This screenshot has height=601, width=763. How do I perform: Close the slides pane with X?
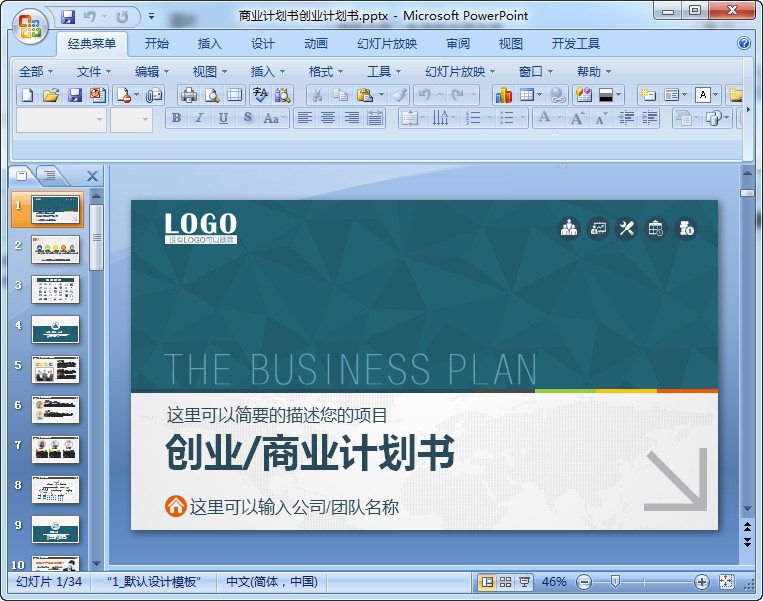92,176
